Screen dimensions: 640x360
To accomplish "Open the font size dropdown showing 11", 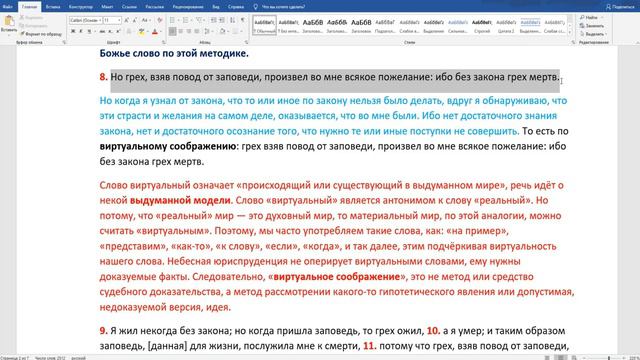I will (119, 20).
